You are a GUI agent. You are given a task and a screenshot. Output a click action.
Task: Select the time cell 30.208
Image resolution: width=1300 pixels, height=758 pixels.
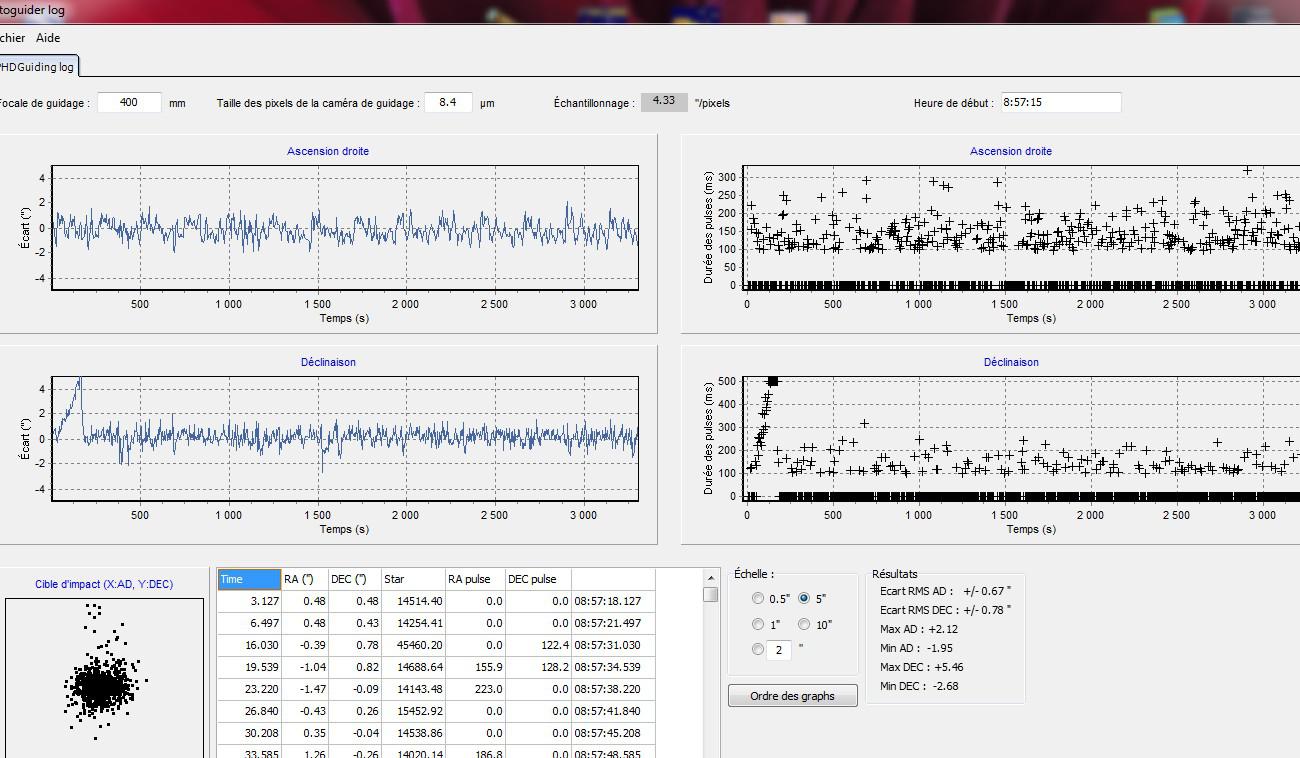(249, 733)
